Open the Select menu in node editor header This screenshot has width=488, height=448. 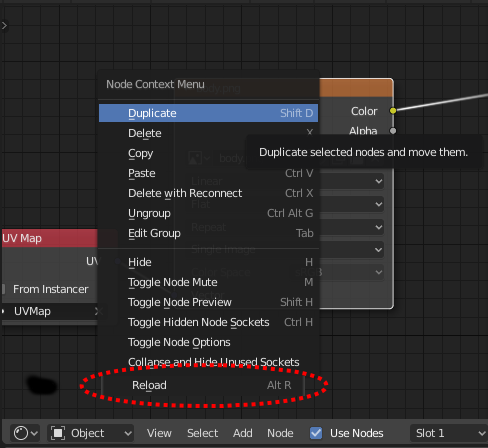coord(202,433)
